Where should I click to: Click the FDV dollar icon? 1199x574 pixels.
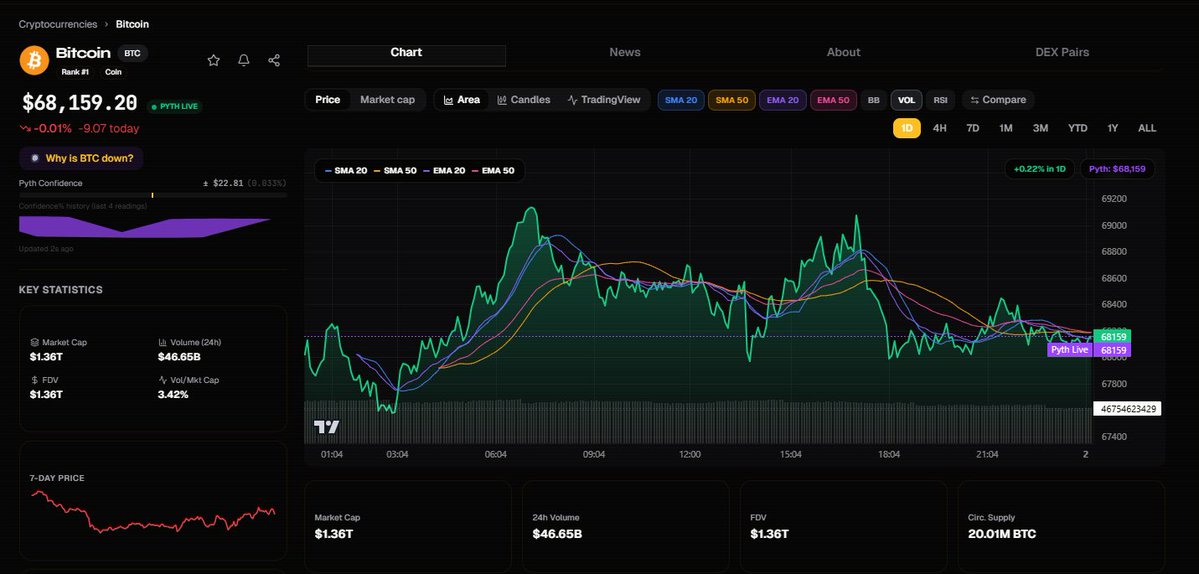click(x=34, y=380)
